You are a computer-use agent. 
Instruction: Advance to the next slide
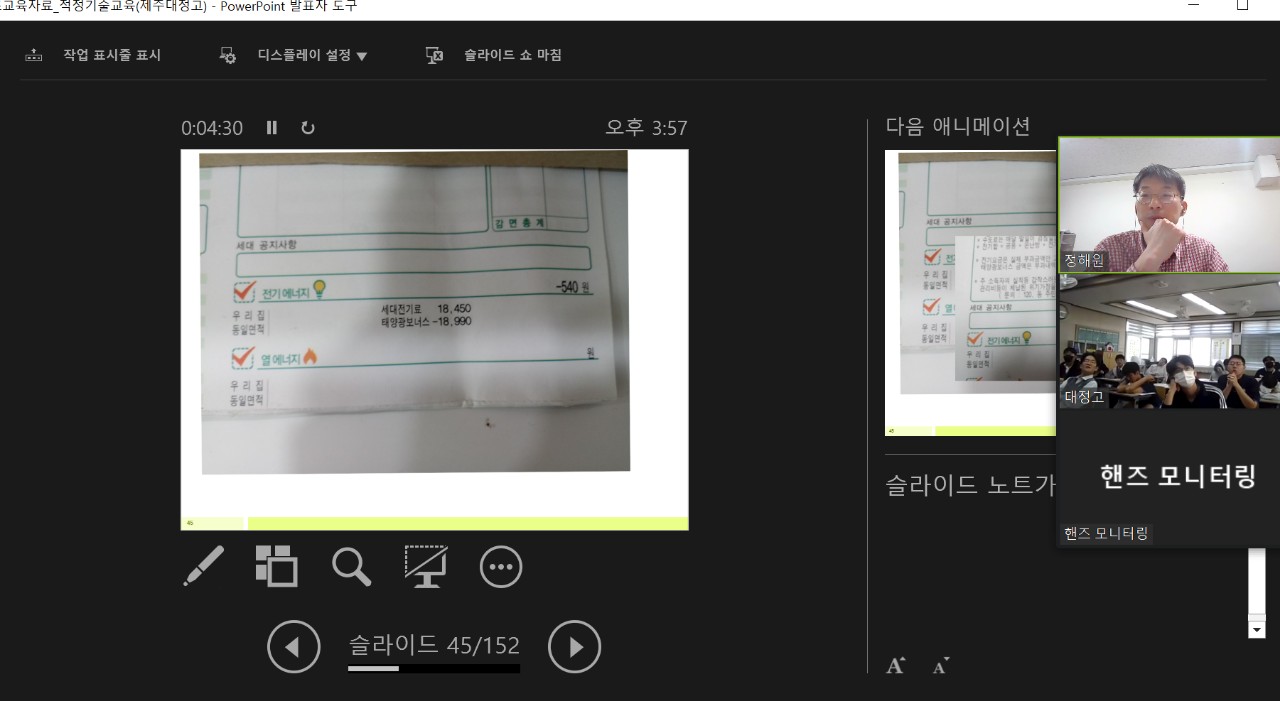click(x=575, y=647)
